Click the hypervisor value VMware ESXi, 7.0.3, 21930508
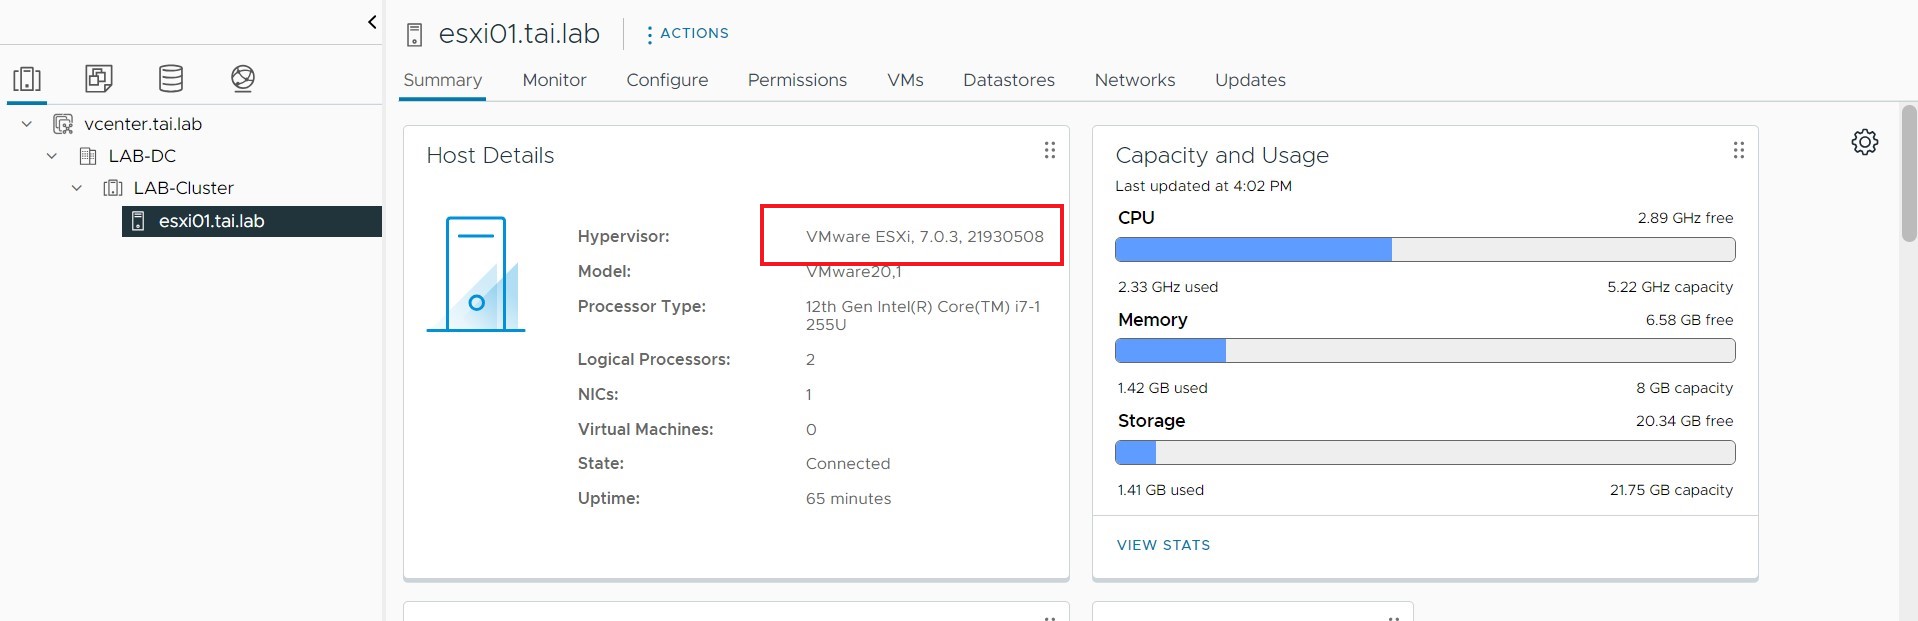 925,237
